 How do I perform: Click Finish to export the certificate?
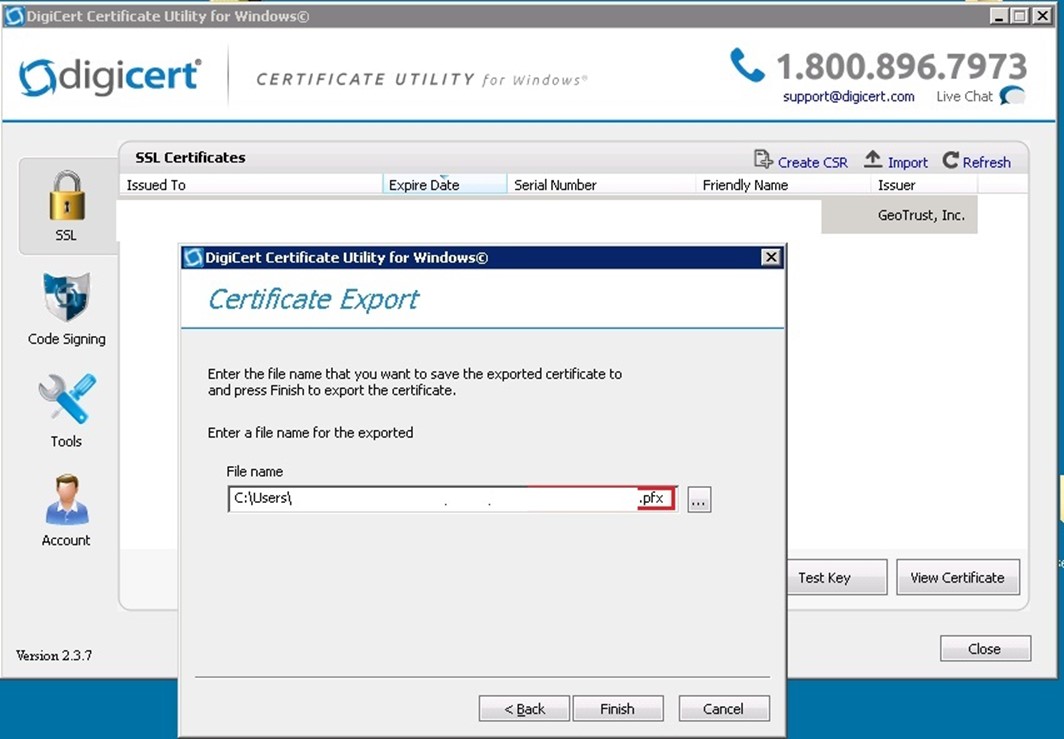tap(618, 708)
